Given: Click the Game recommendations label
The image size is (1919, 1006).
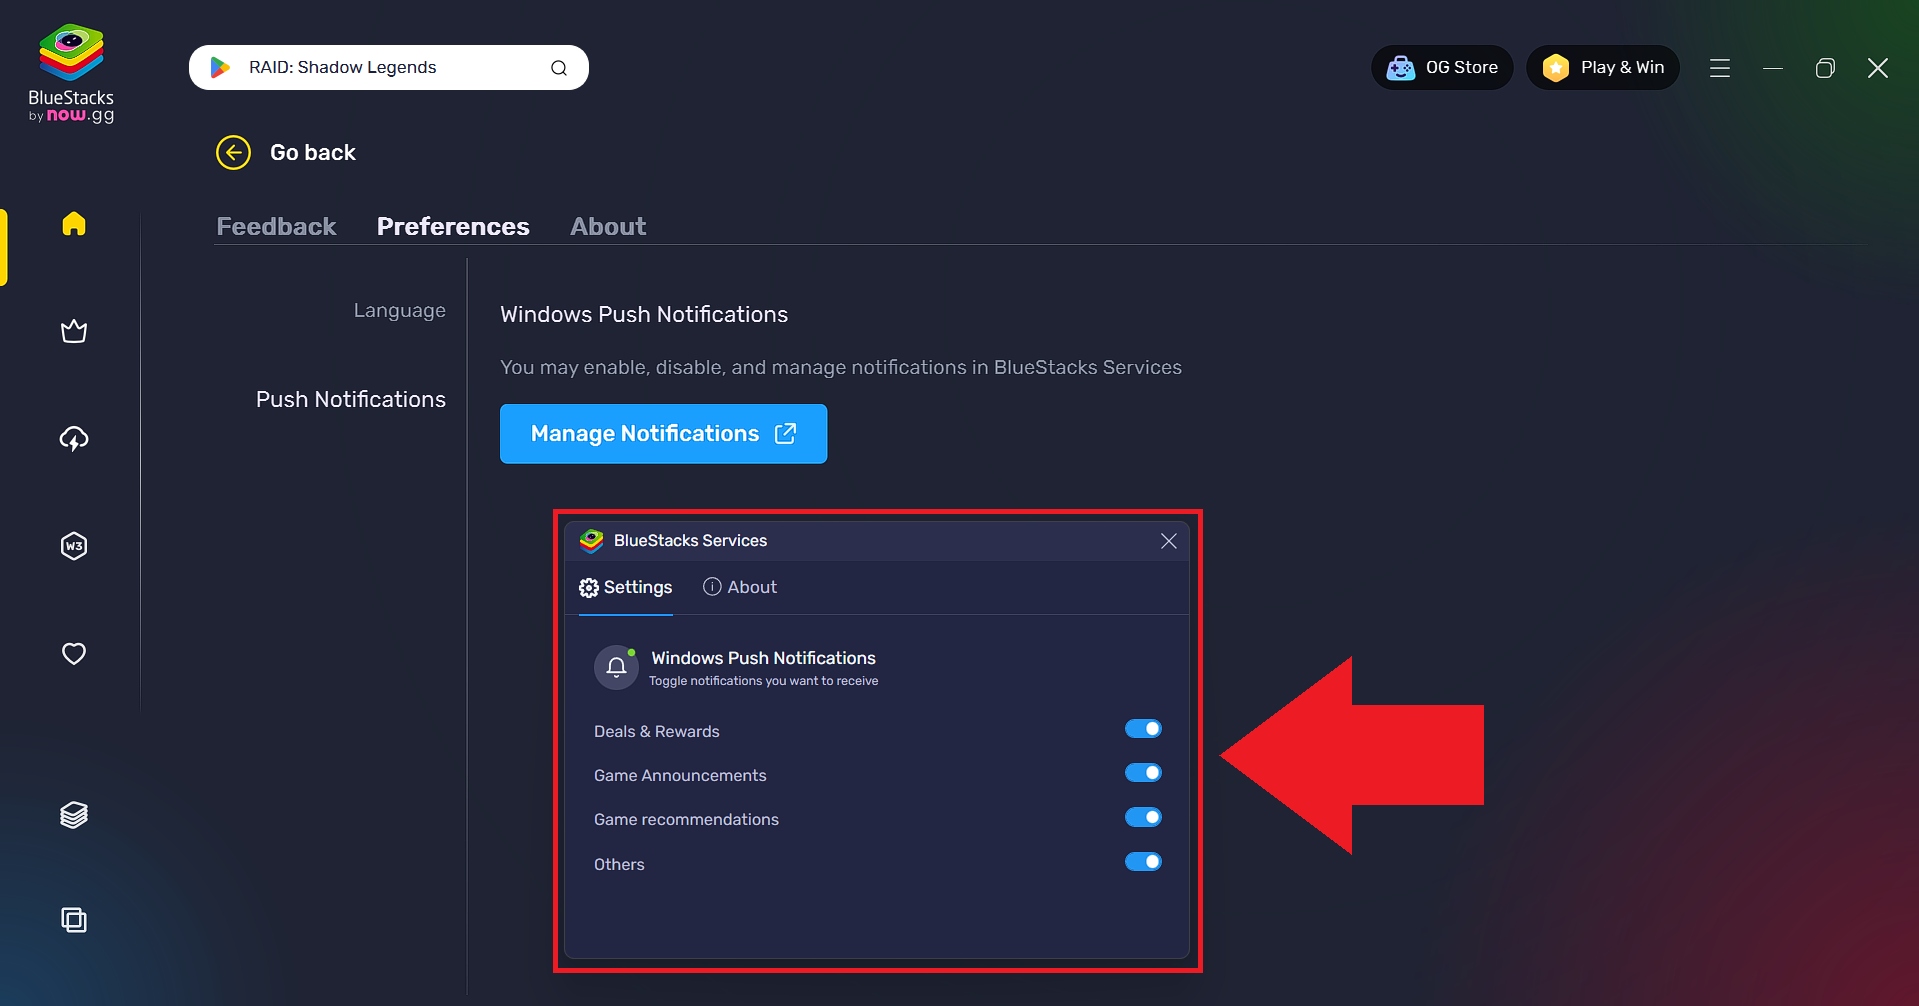Looking at the screenshot, I should [x=686, y=820].
